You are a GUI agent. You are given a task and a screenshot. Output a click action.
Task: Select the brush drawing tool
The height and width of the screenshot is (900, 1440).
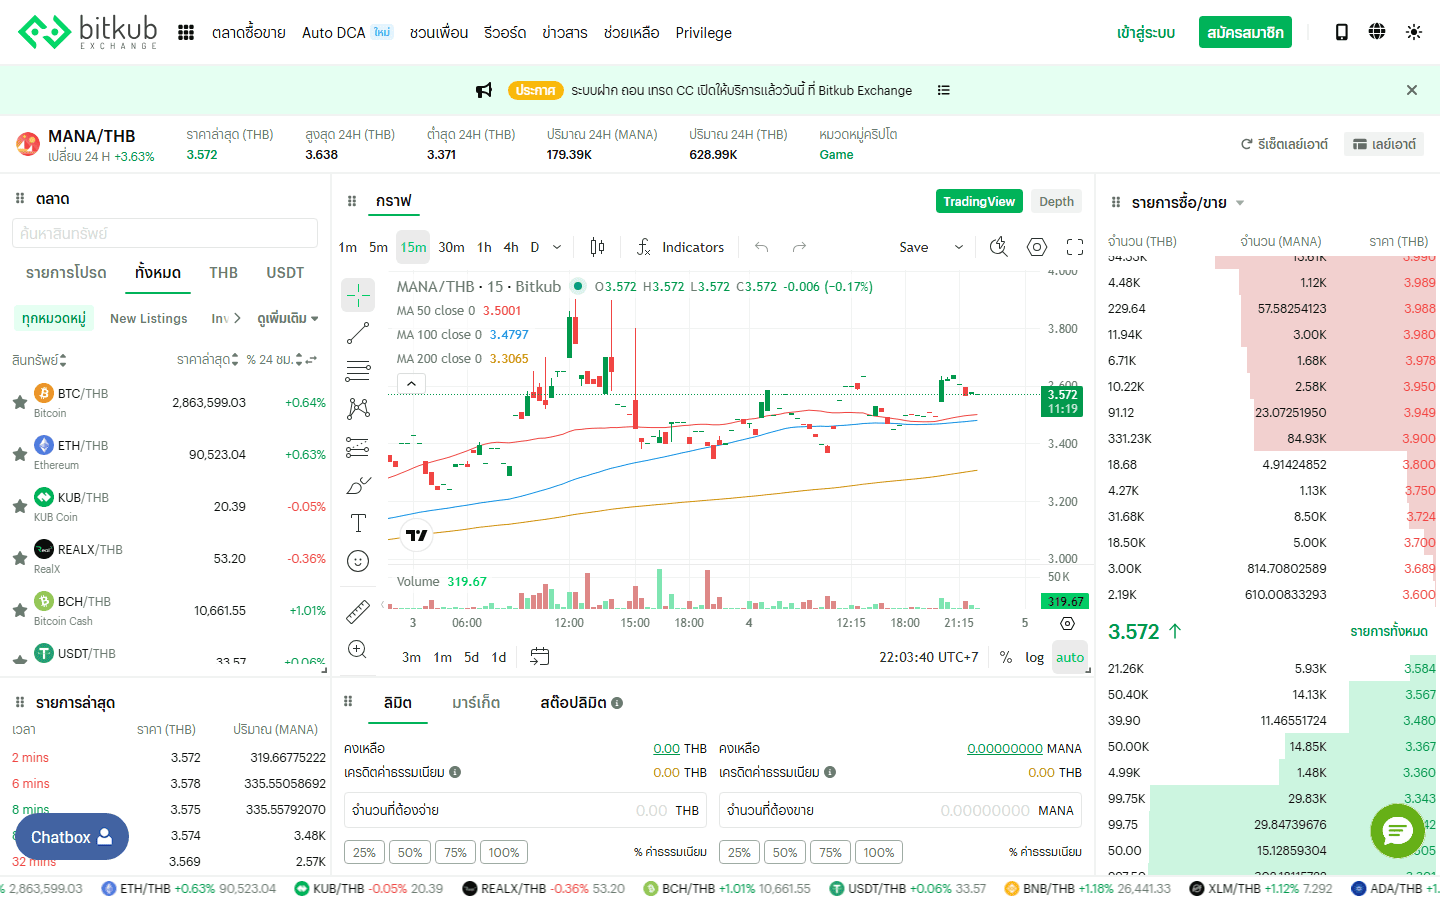pyautogui.click(x=358, y=485)
